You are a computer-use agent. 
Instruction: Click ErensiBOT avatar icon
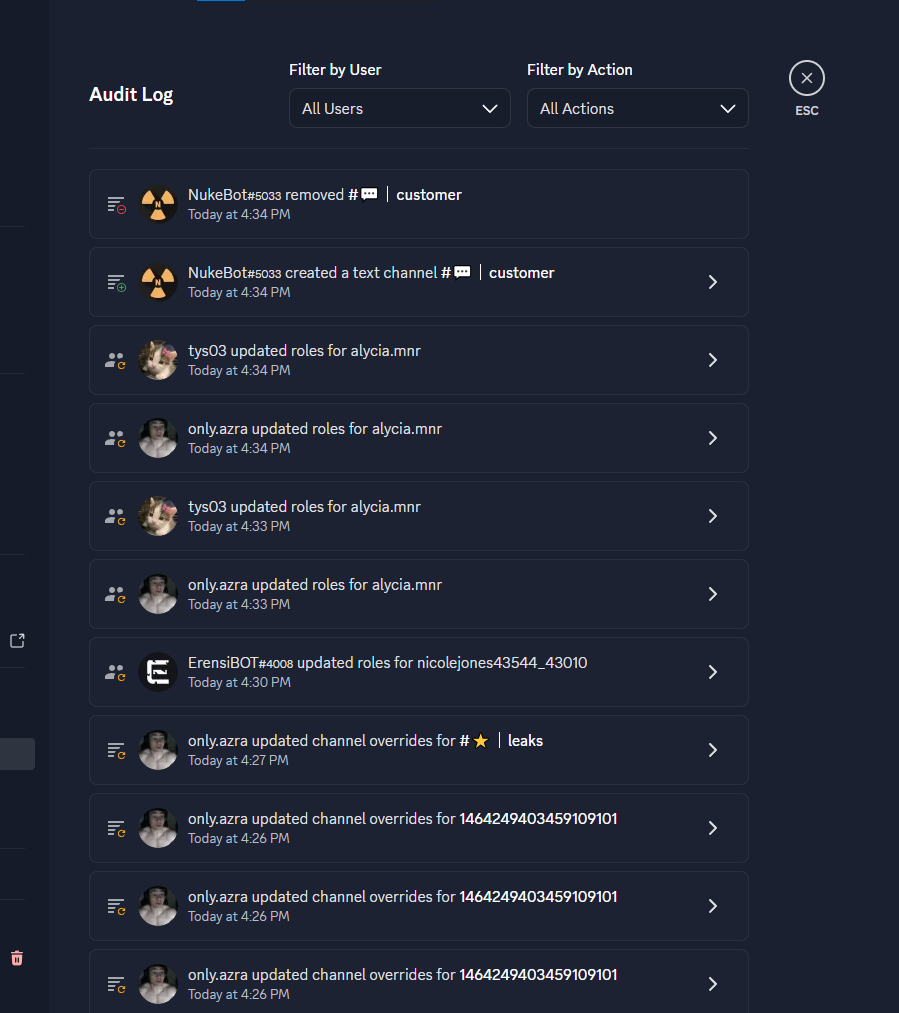158,673
